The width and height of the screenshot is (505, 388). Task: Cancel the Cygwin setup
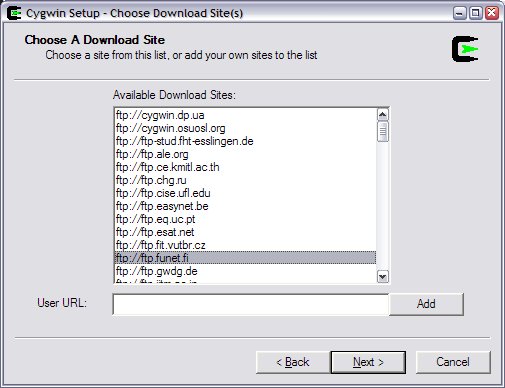click(x=453, y=362)
